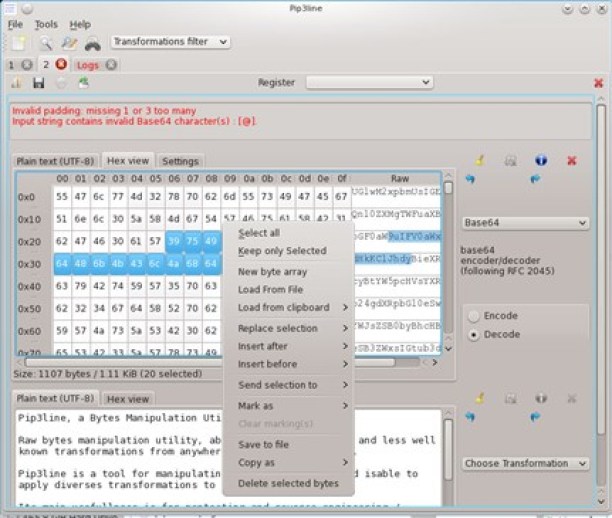Click the blue info icon above Base64
612x518 pixels.
tap(541, 160)
